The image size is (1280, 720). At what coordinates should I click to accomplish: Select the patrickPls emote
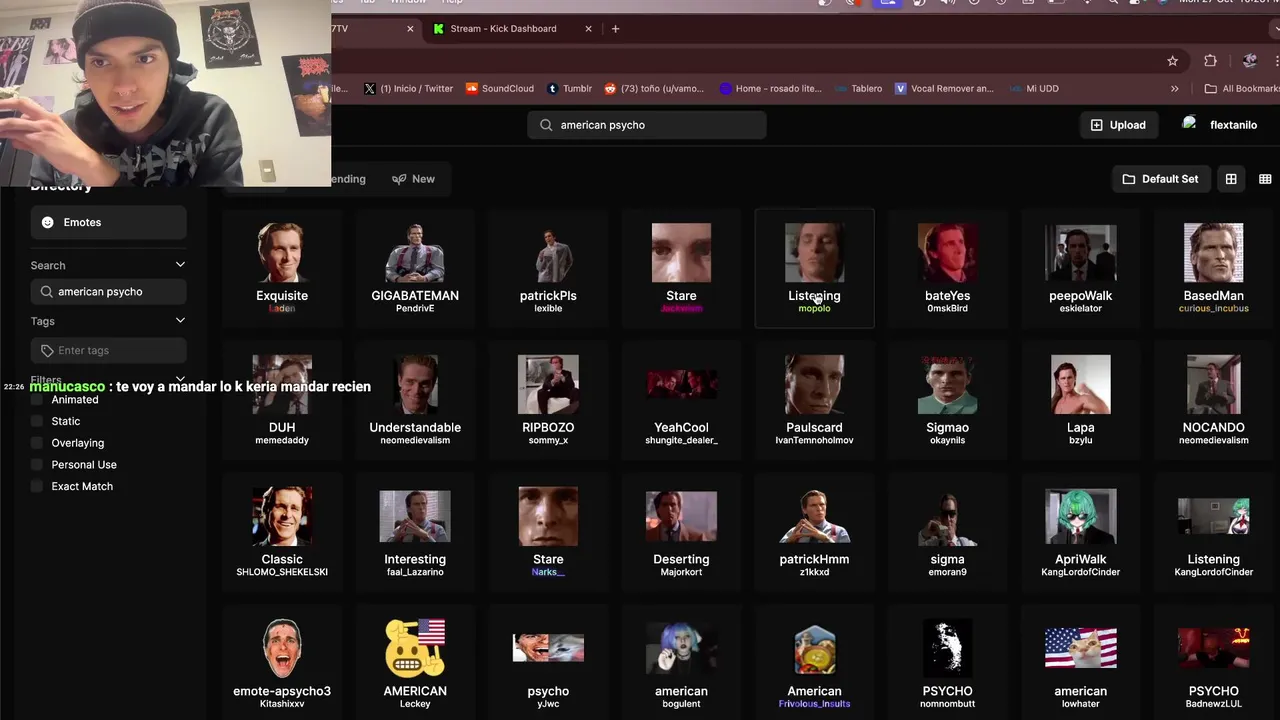[x=548, y=268]
